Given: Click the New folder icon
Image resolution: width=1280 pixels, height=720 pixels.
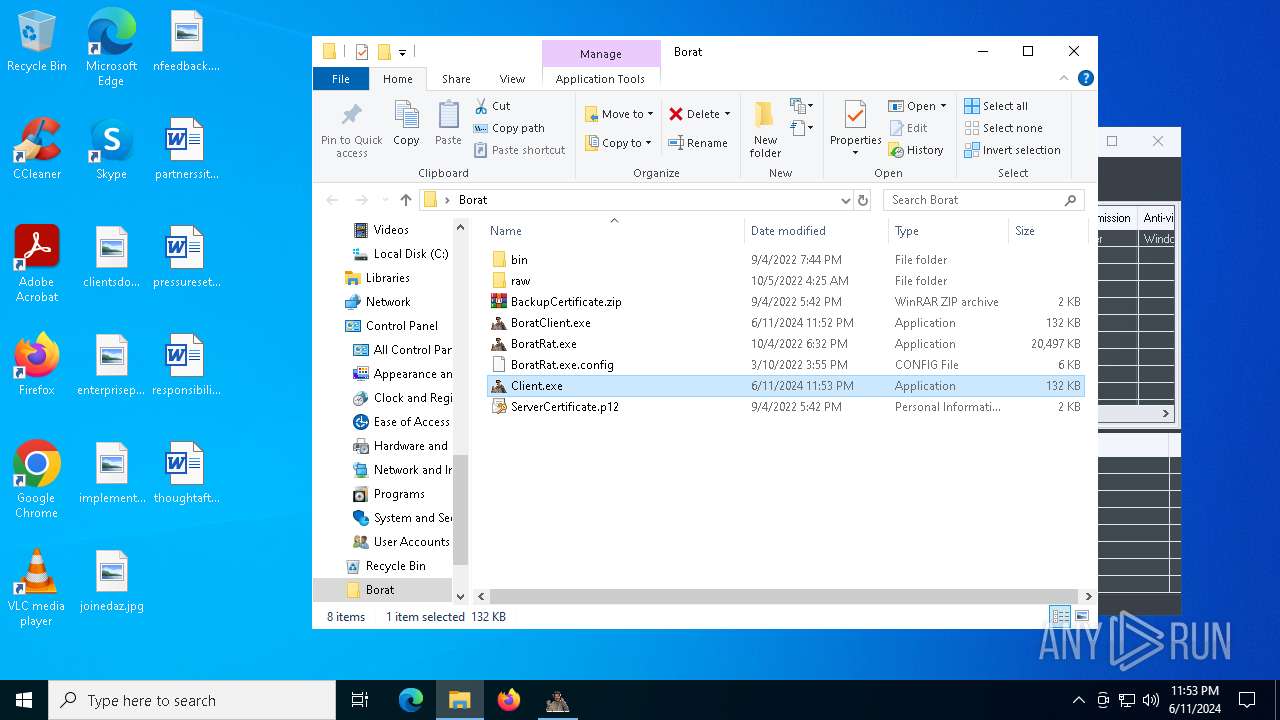Looking at the screenshot, I should click(765, 116).
